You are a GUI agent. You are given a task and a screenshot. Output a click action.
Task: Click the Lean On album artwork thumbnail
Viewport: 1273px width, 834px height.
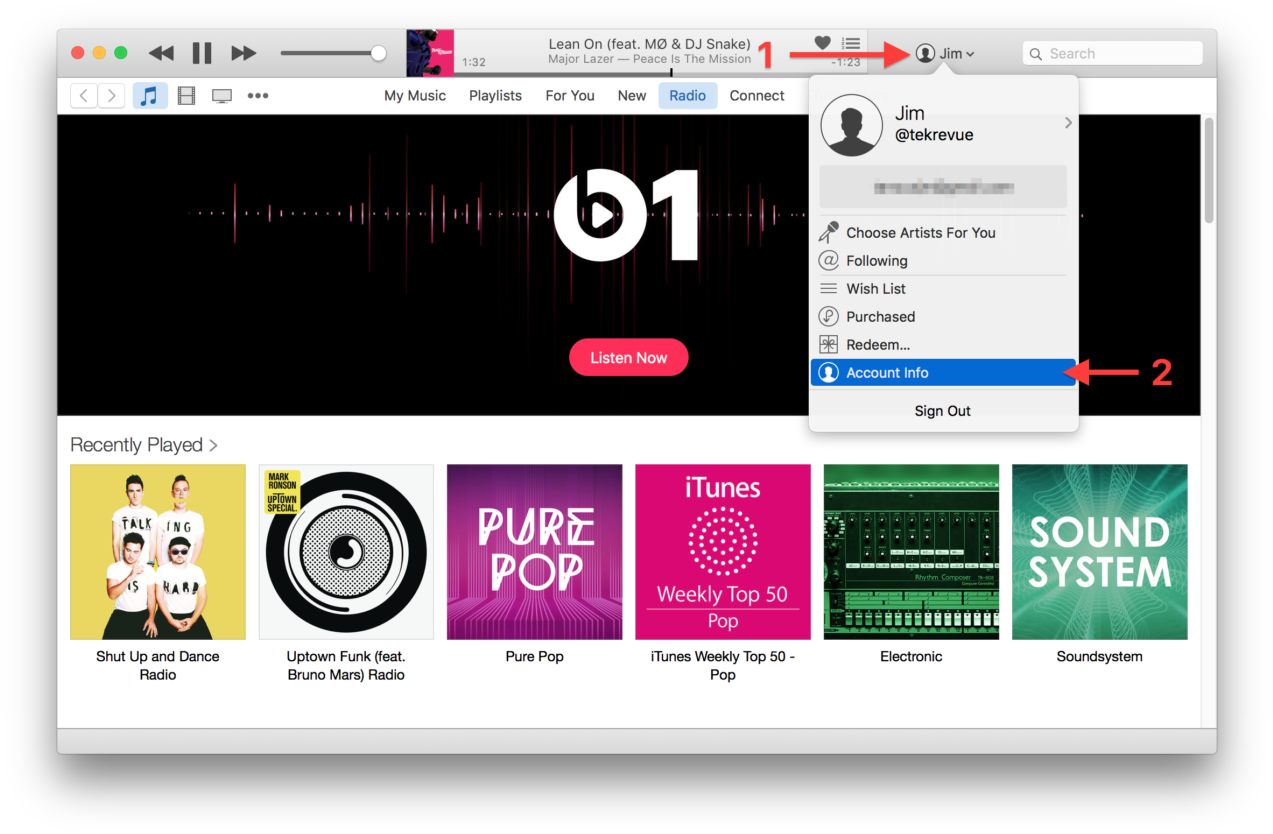point(430,53)
